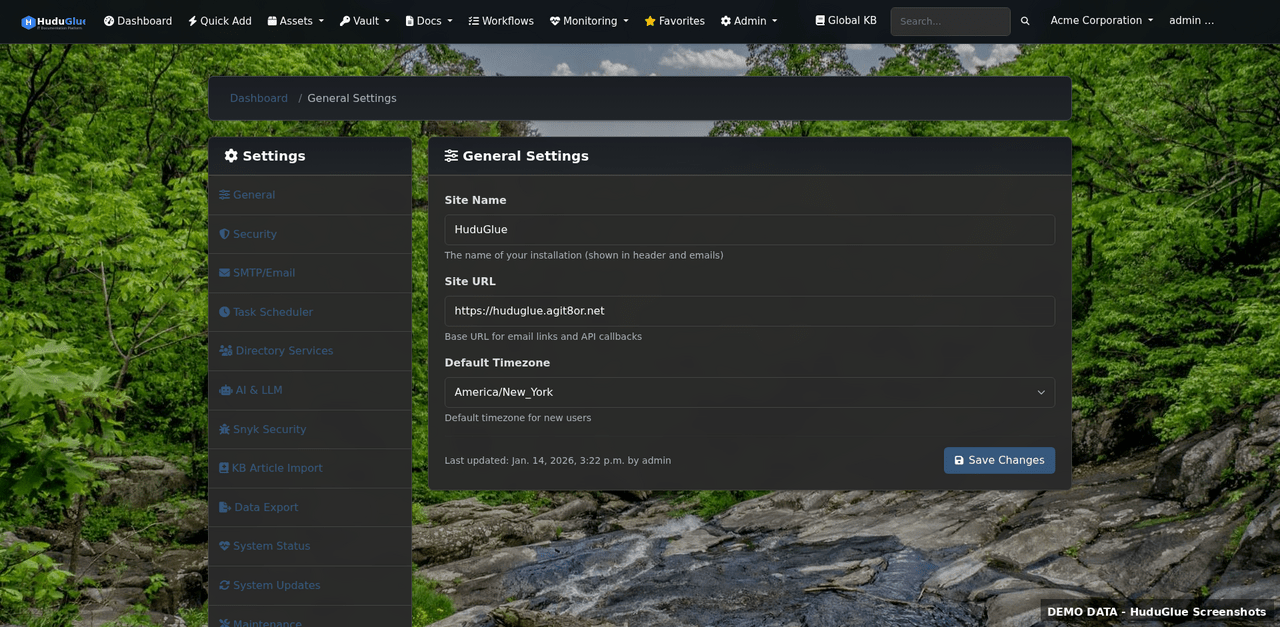Click the General Settings header sliders icon
Screen dimensions: 1280x627
tap(452, 156)
